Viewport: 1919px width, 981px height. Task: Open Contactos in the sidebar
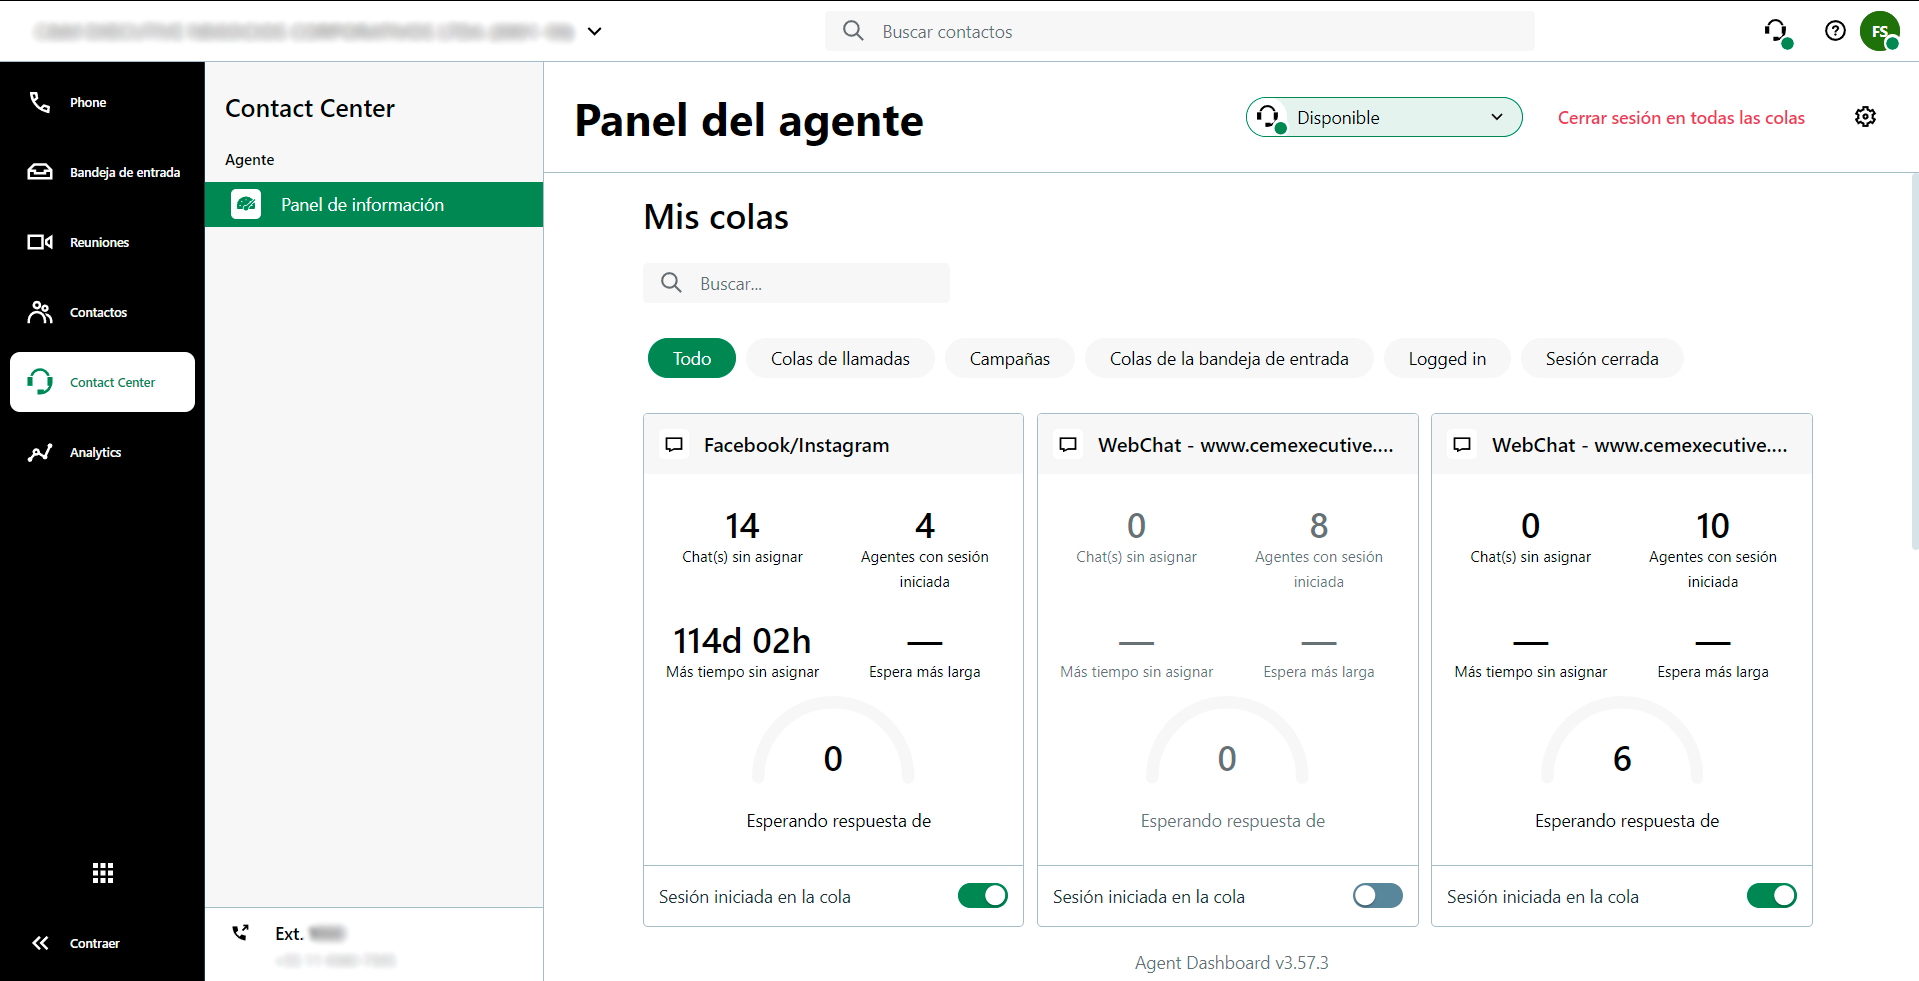coord(98,312)
